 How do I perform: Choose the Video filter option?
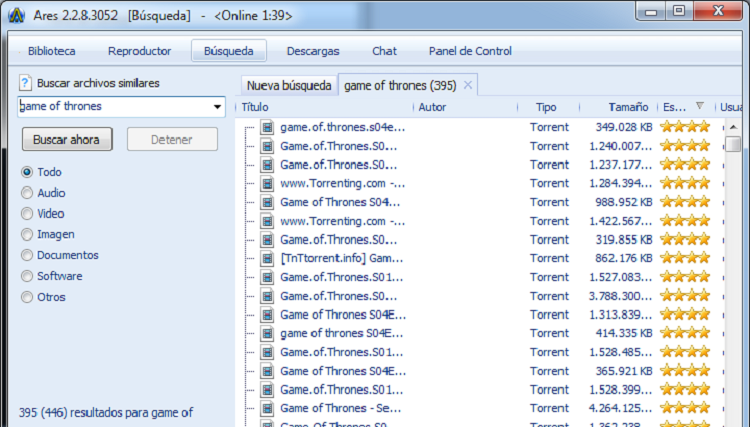point(27,213)
